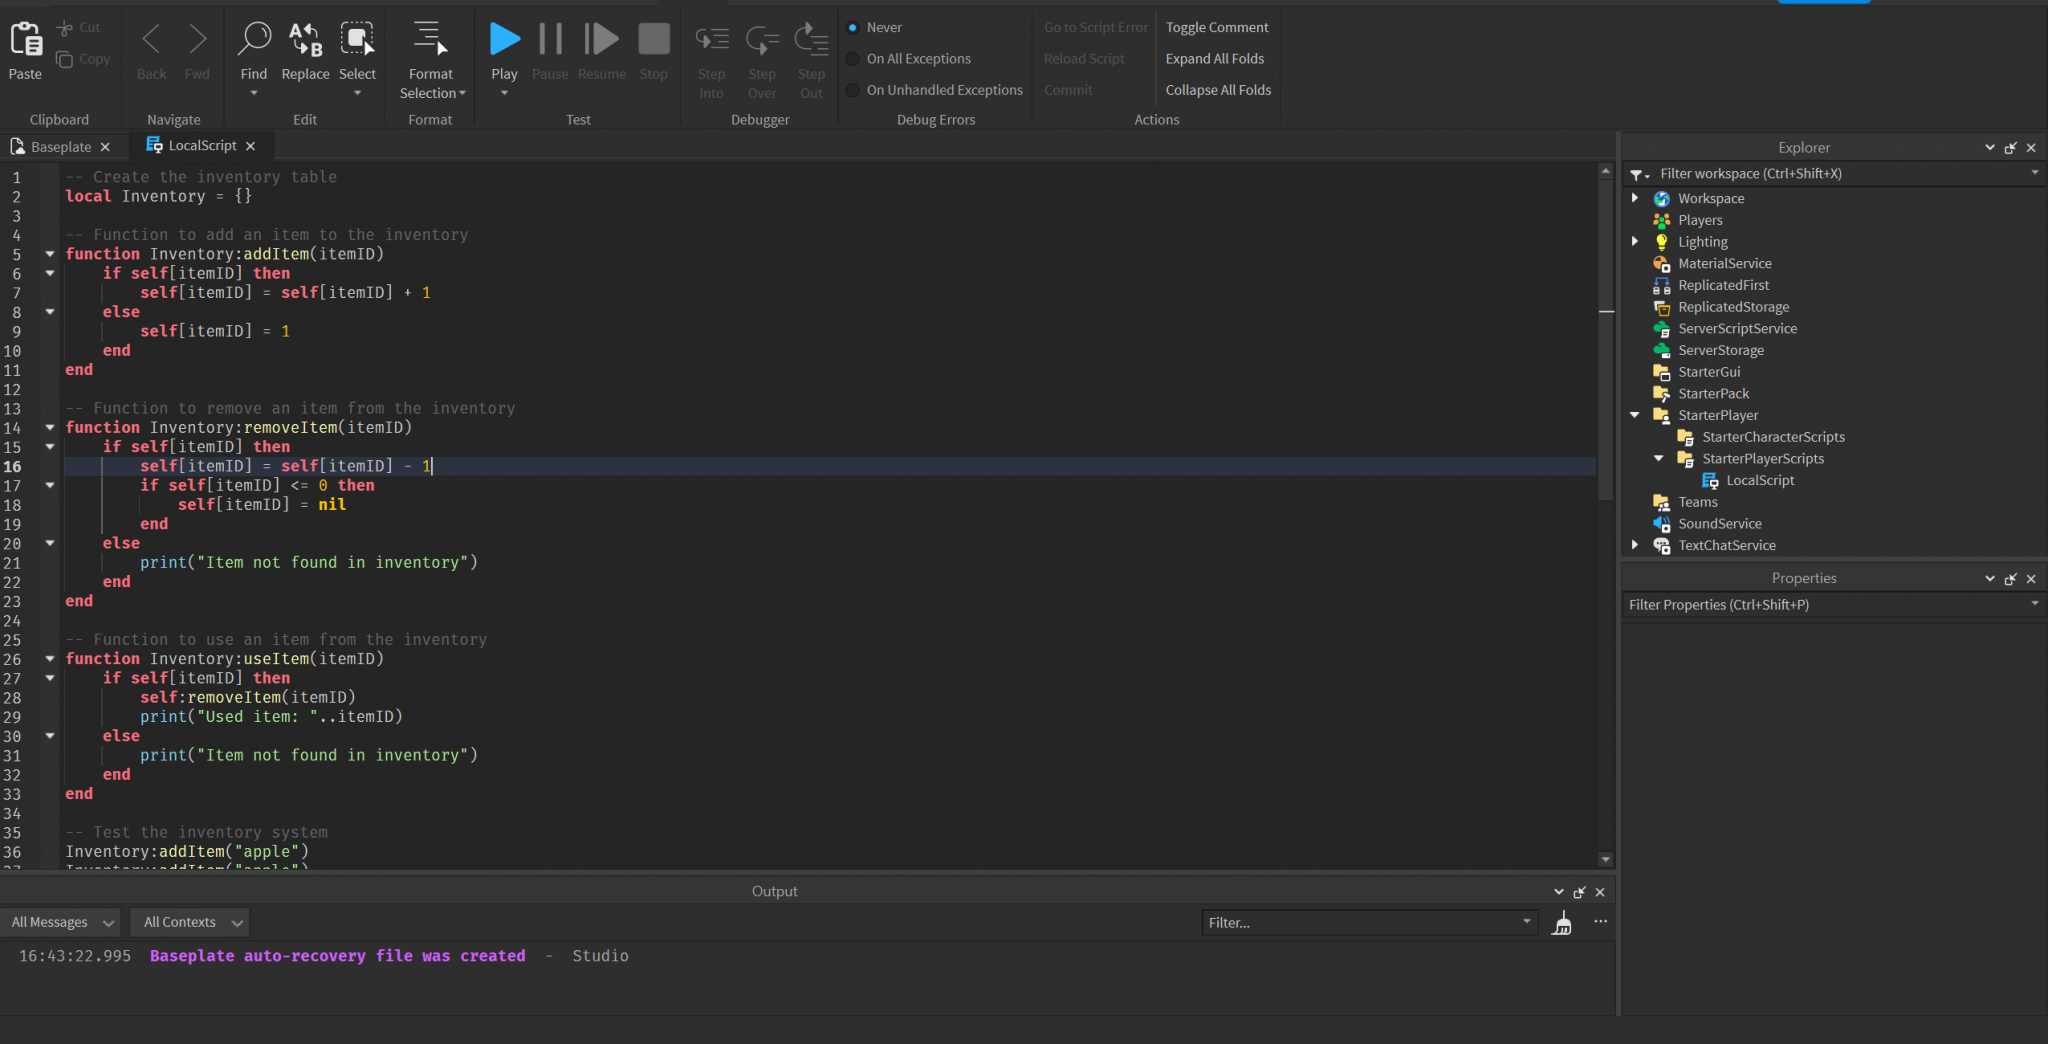This screenshot has height=1044, width=2048.
Task: Expand the Workspace tree item
Action: 1636,198
